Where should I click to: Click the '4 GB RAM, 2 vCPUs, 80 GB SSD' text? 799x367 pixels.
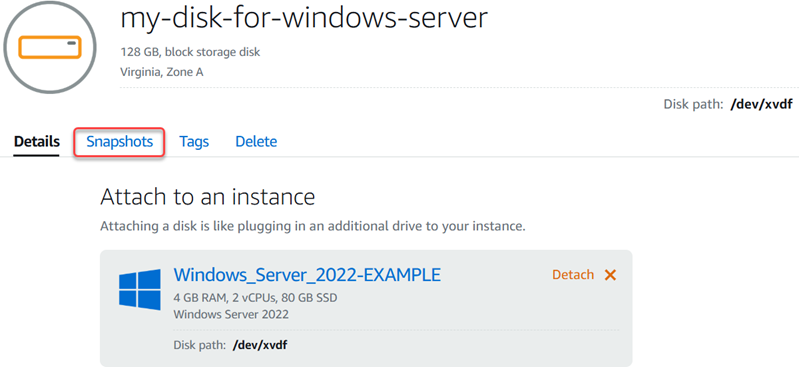[255, 297]
